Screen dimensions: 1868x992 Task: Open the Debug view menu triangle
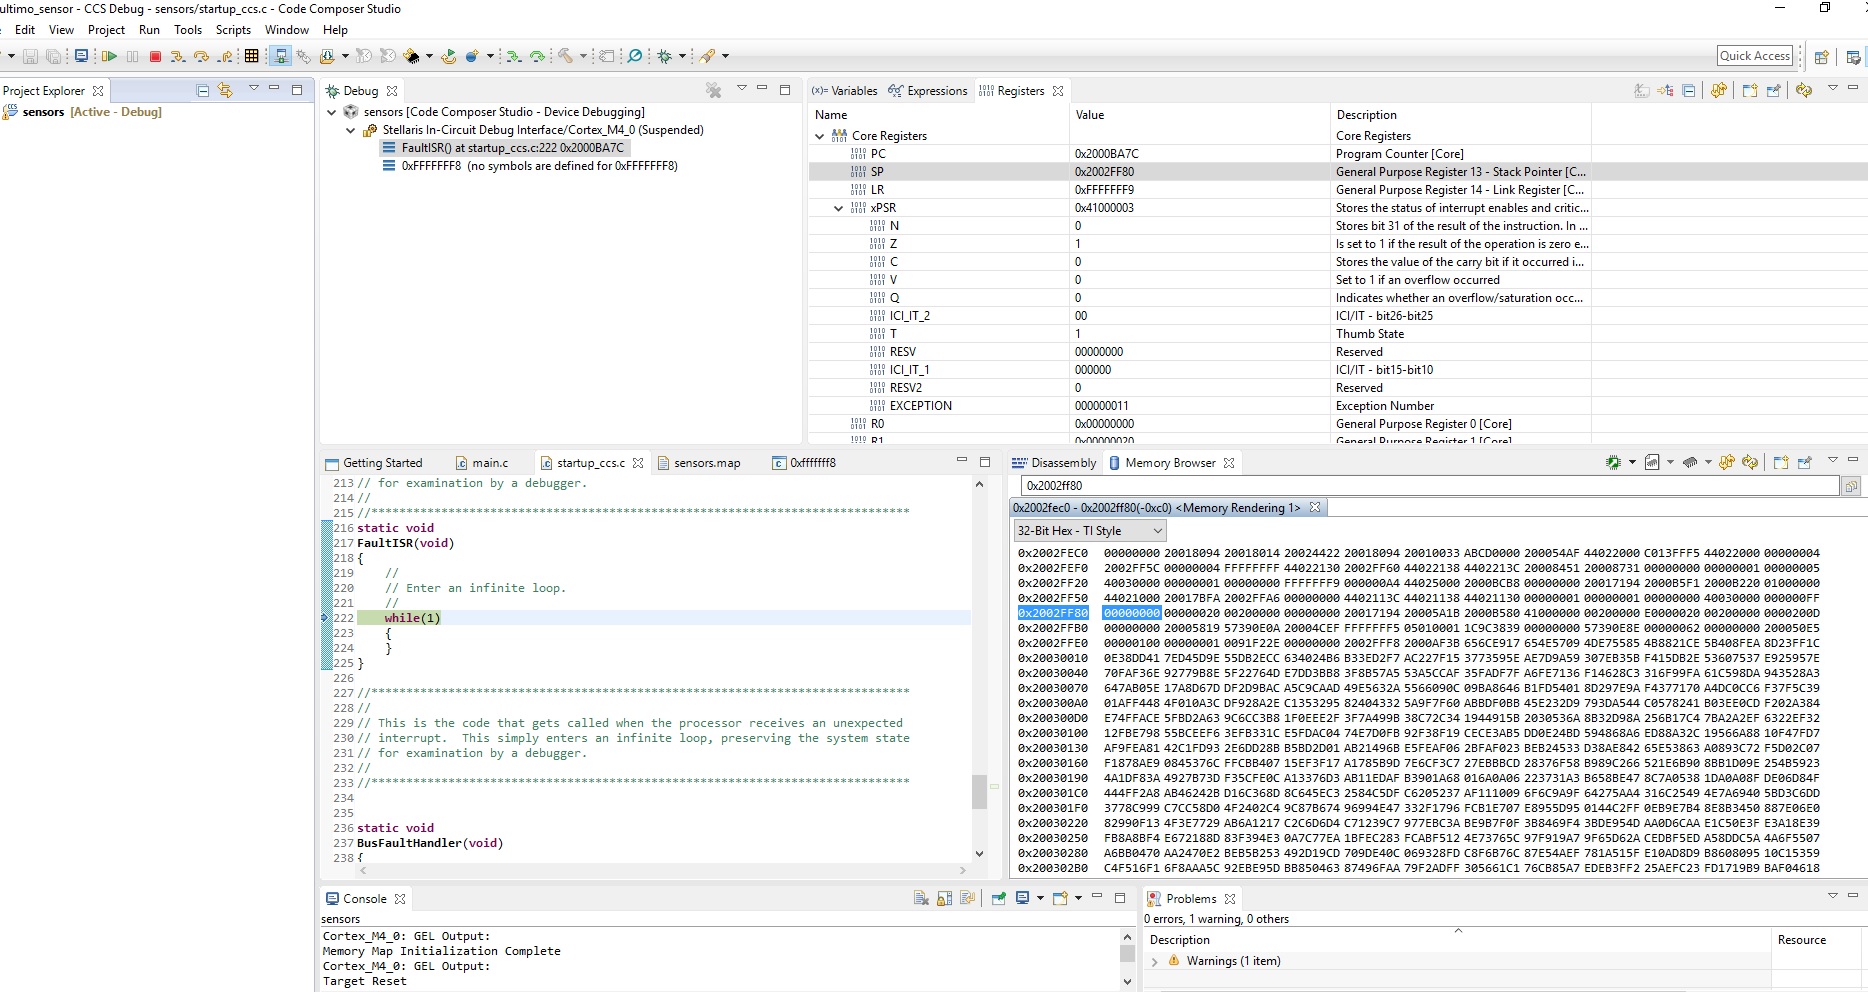click(741, 88)
